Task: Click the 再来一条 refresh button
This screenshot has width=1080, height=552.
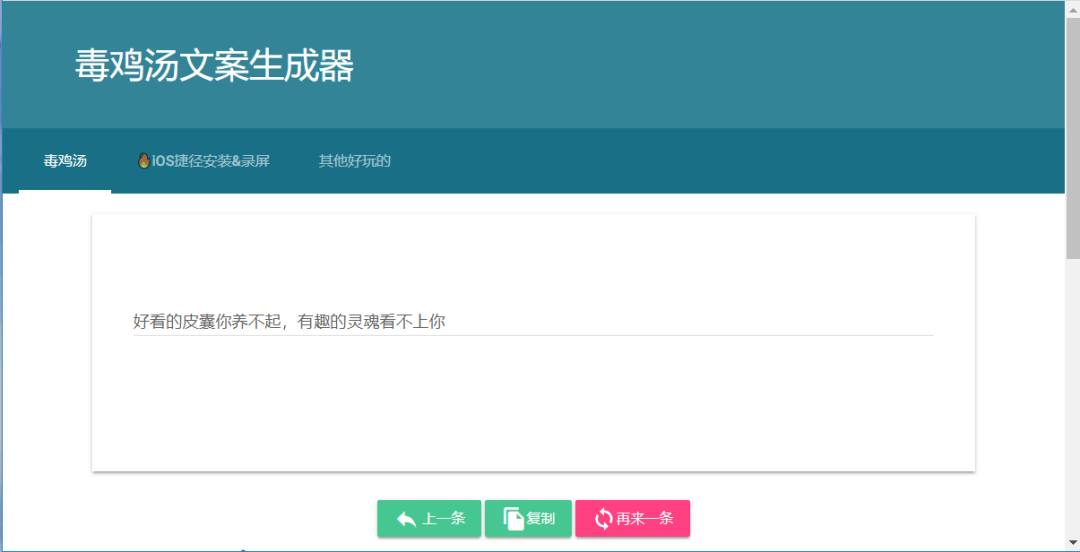Action: pos(632,518)
